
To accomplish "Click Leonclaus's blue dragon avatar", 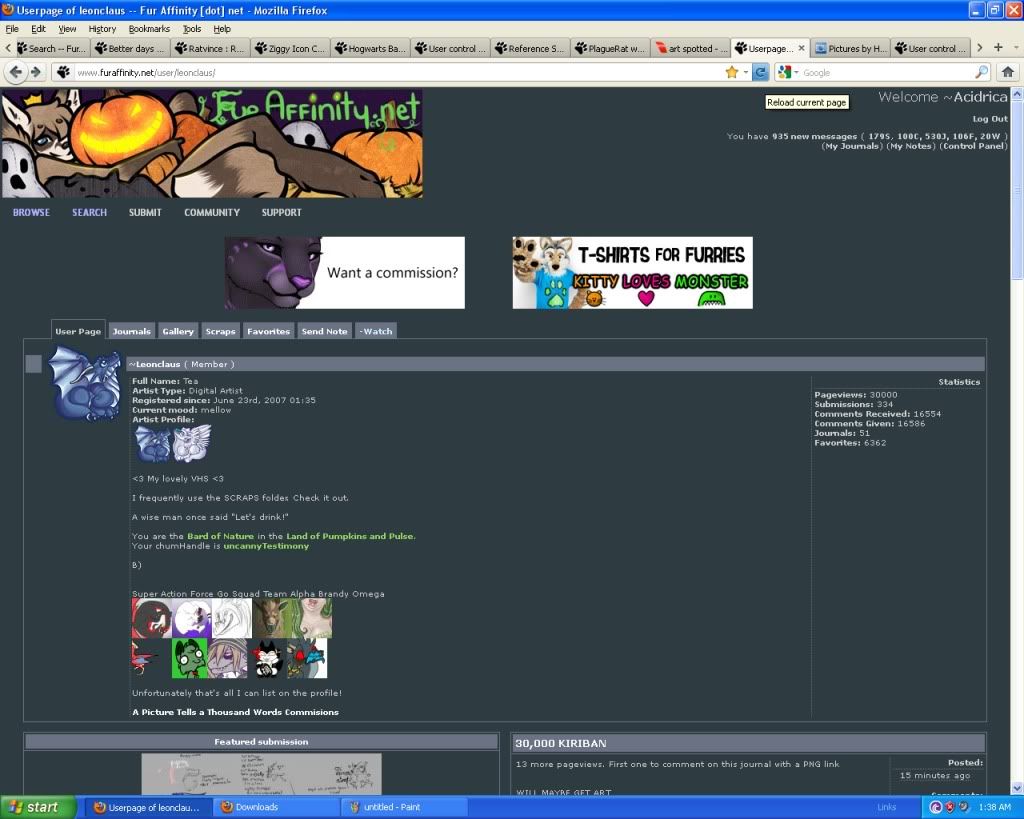I will click(84, 383).
